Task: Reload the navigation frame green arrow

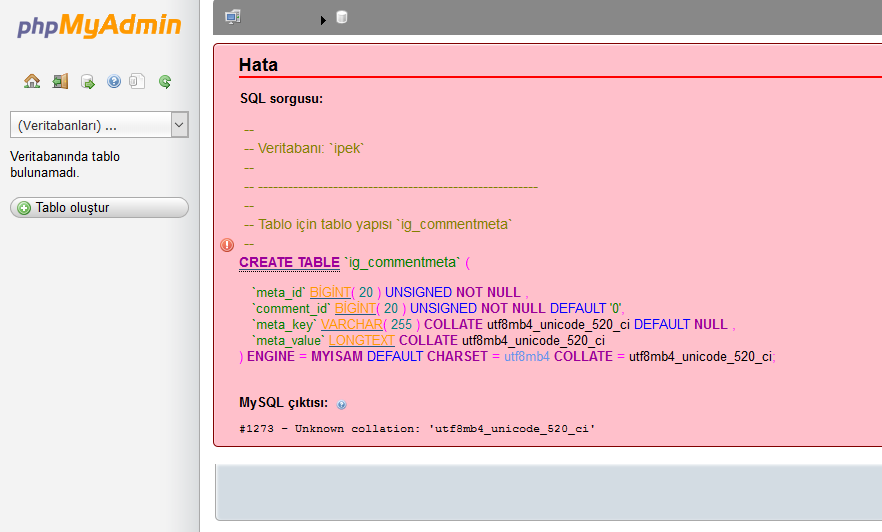Action: pos(165,82)
